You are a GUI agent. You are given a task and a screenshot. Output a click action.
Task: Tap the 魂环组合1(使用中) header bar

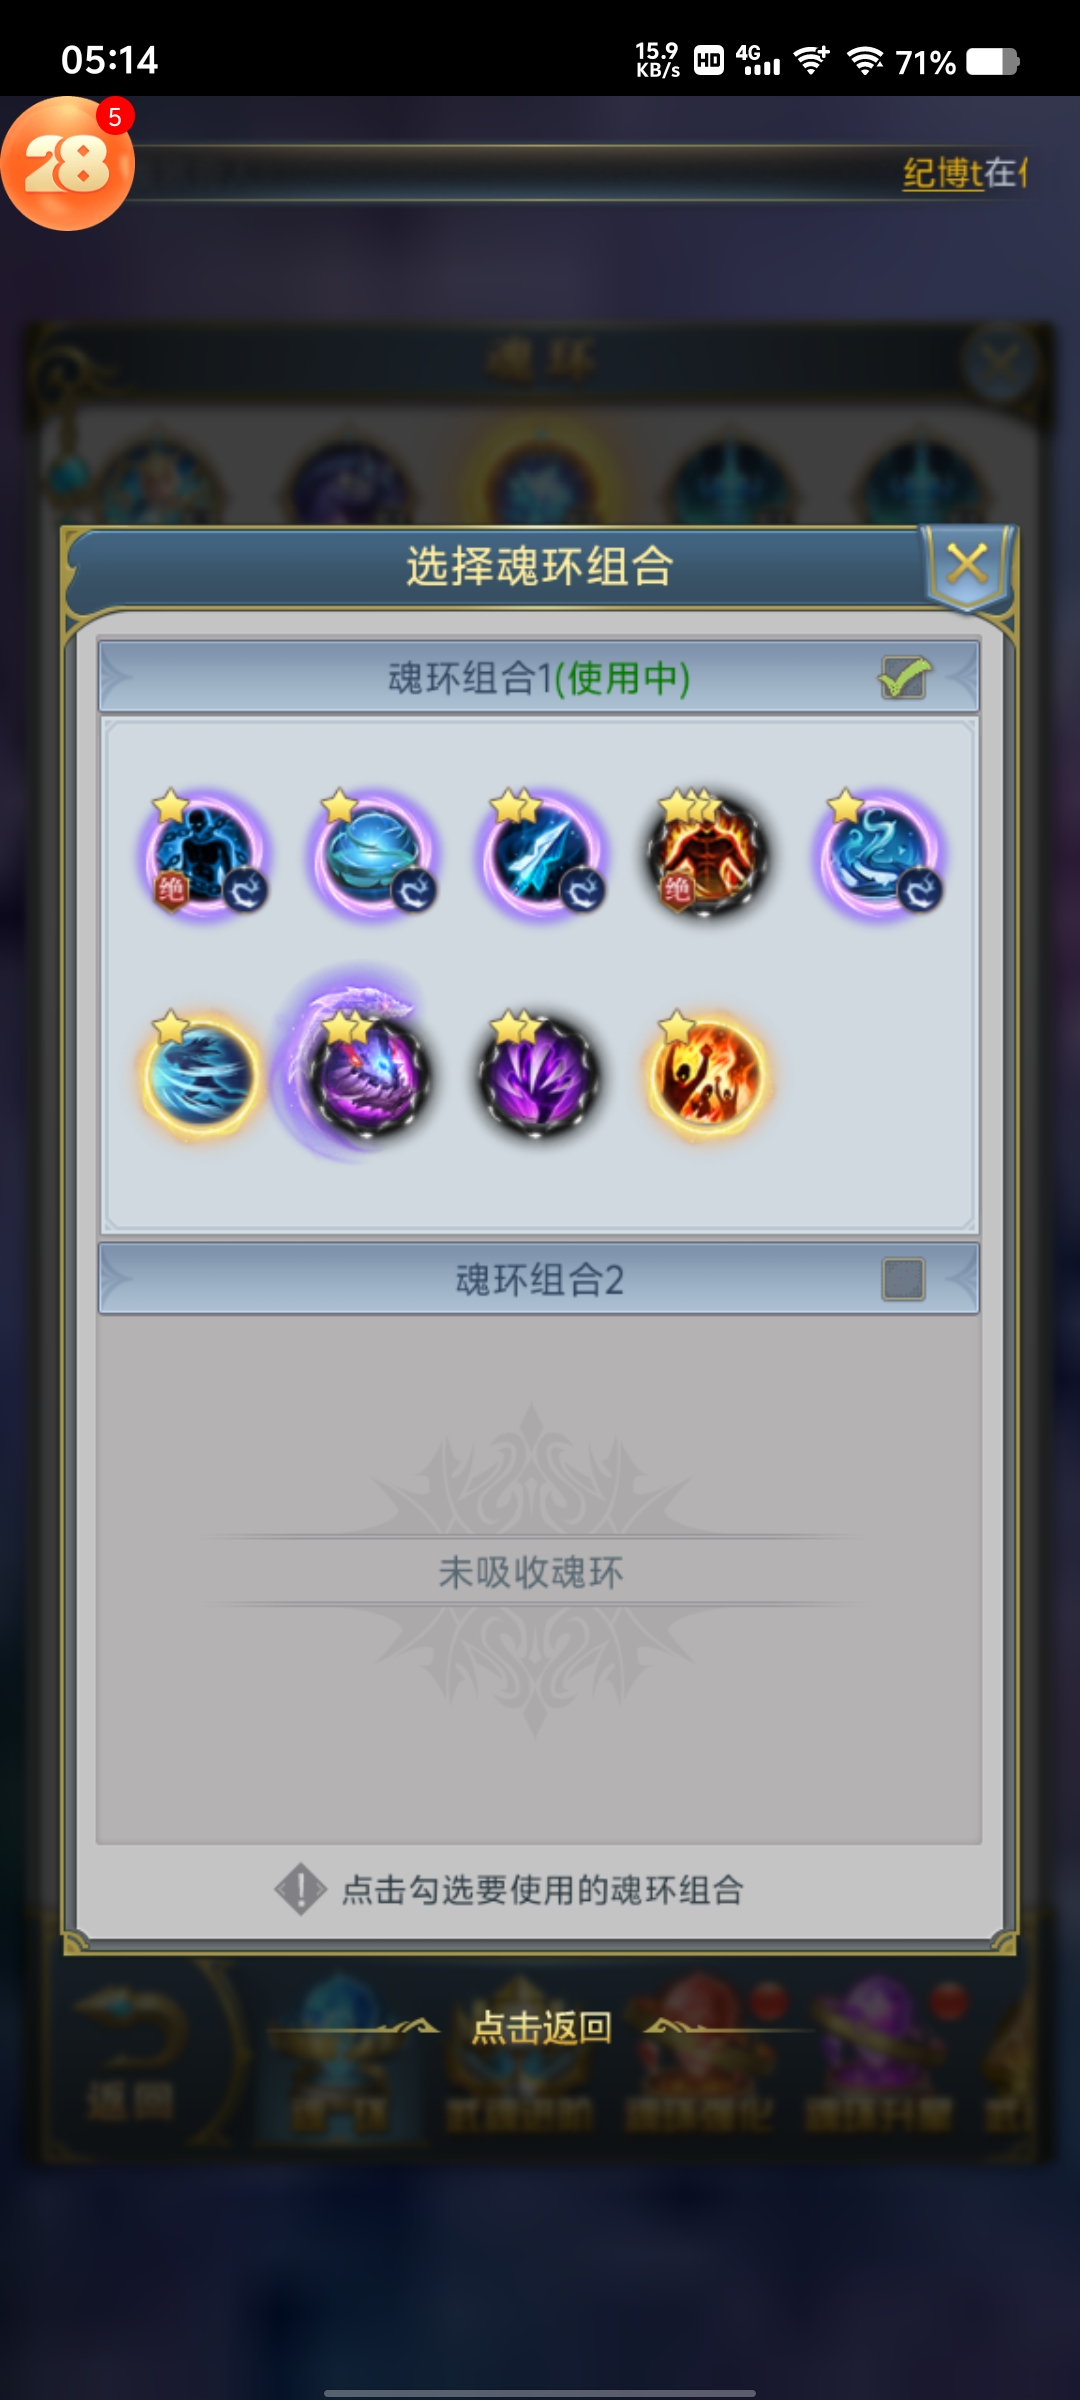[539, 678]
